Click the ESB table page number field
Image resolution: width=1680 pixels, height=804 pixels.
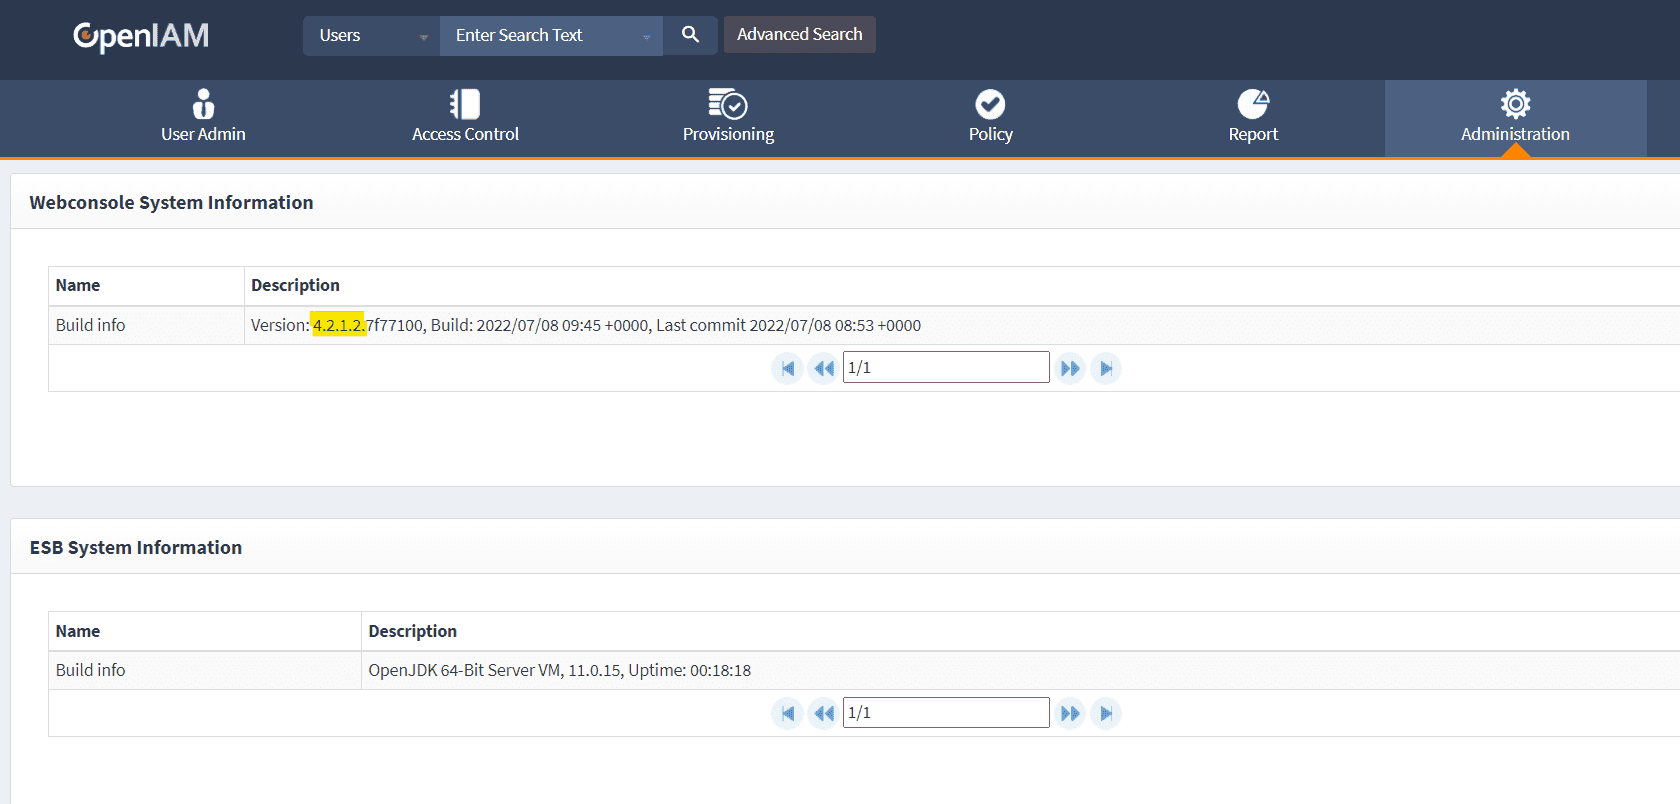click(x=946, y=713)
